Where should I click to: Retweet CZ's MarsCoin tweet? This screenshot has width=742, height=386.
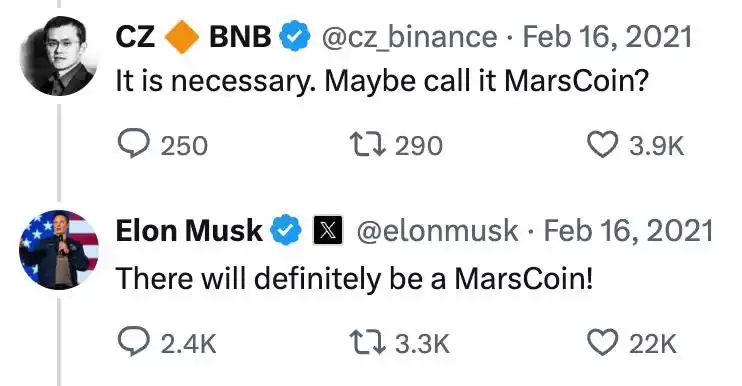tap(367, 144)
